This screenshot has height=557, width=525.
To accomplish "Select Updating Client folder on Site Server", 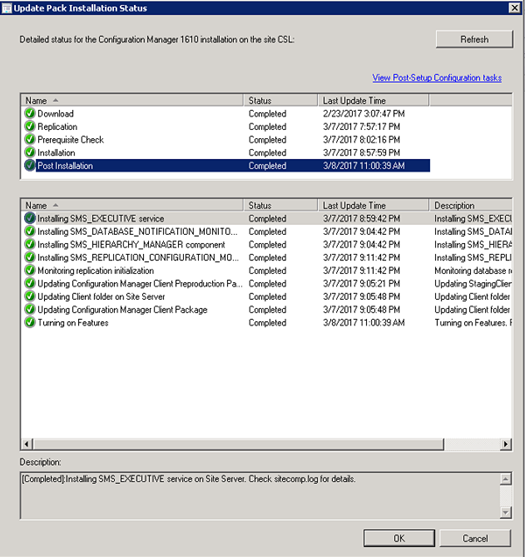I will [x=266, y=296].
